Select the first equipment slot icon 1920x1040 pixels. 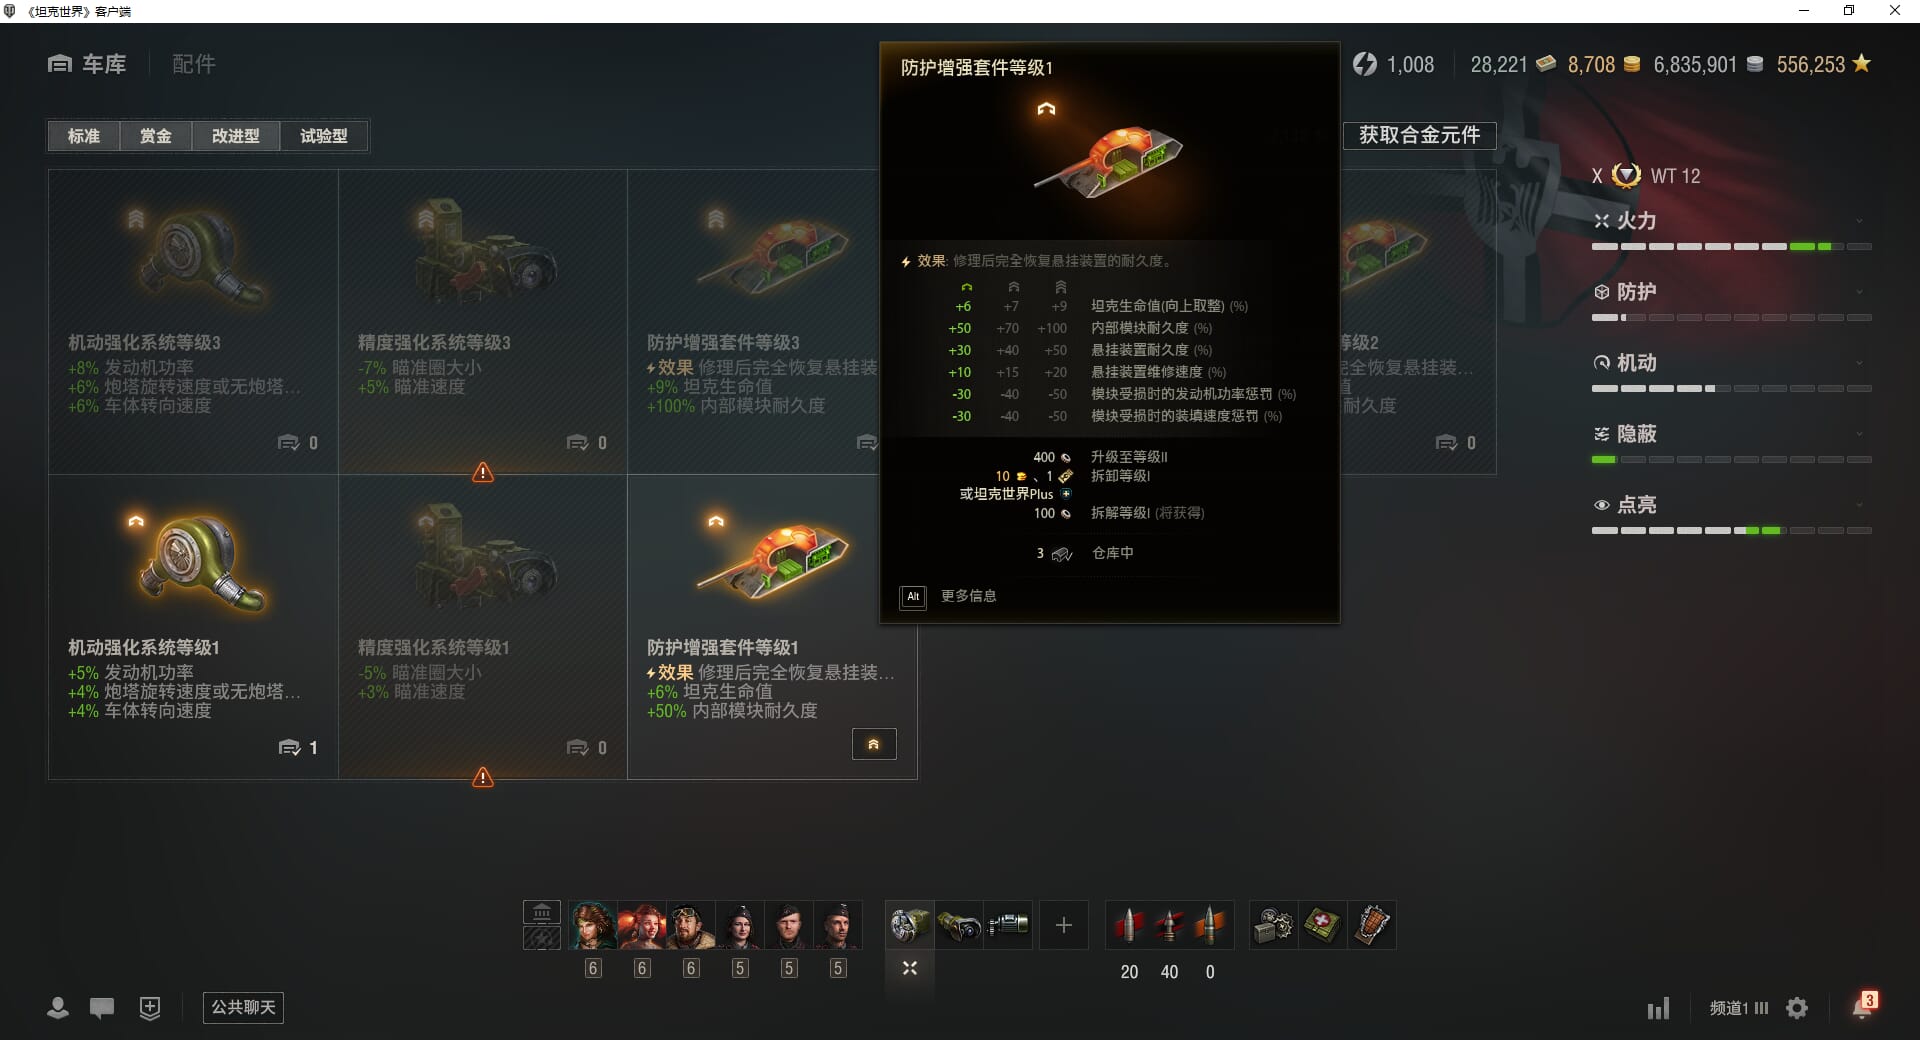910,925
